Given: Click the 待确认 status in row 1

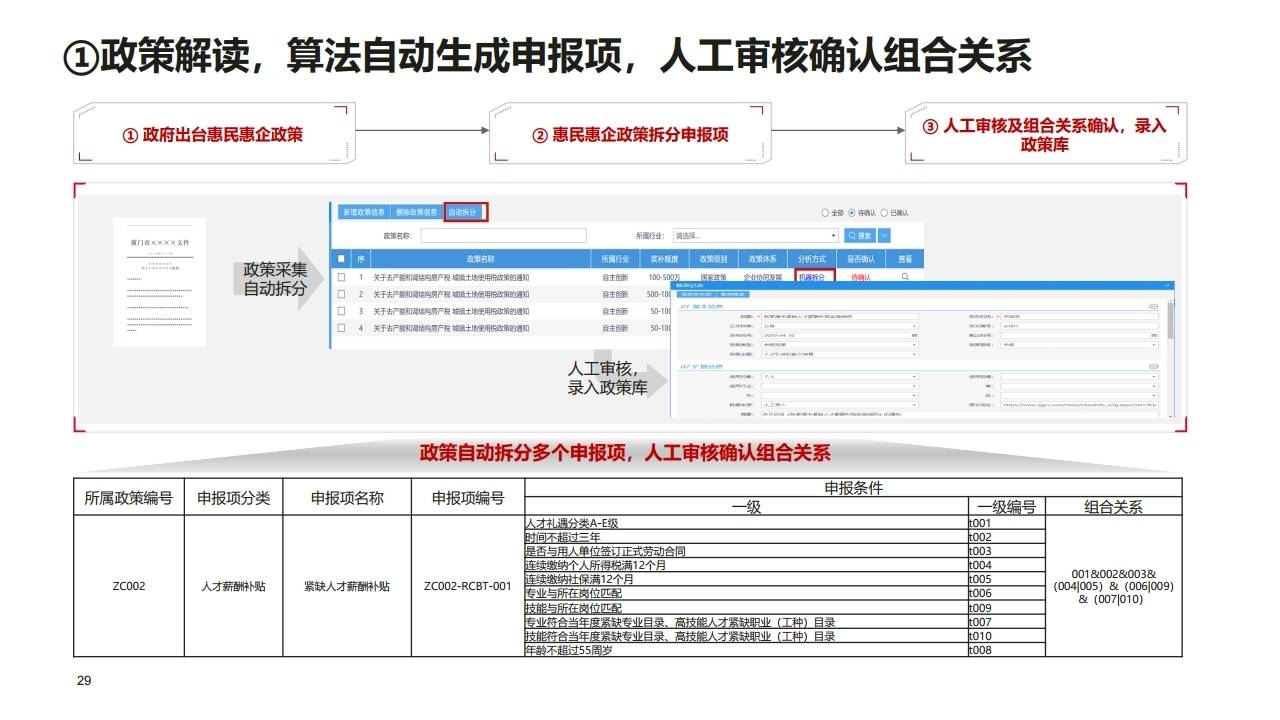Looking at the screenshot, I should point(861,278).
